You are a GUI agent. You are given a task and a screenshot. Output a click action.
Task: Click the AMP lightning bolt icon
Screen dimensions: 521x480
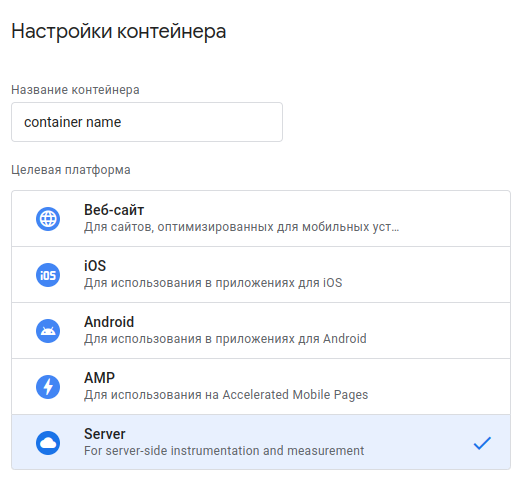pyautogui.click(x=48, y=387)
